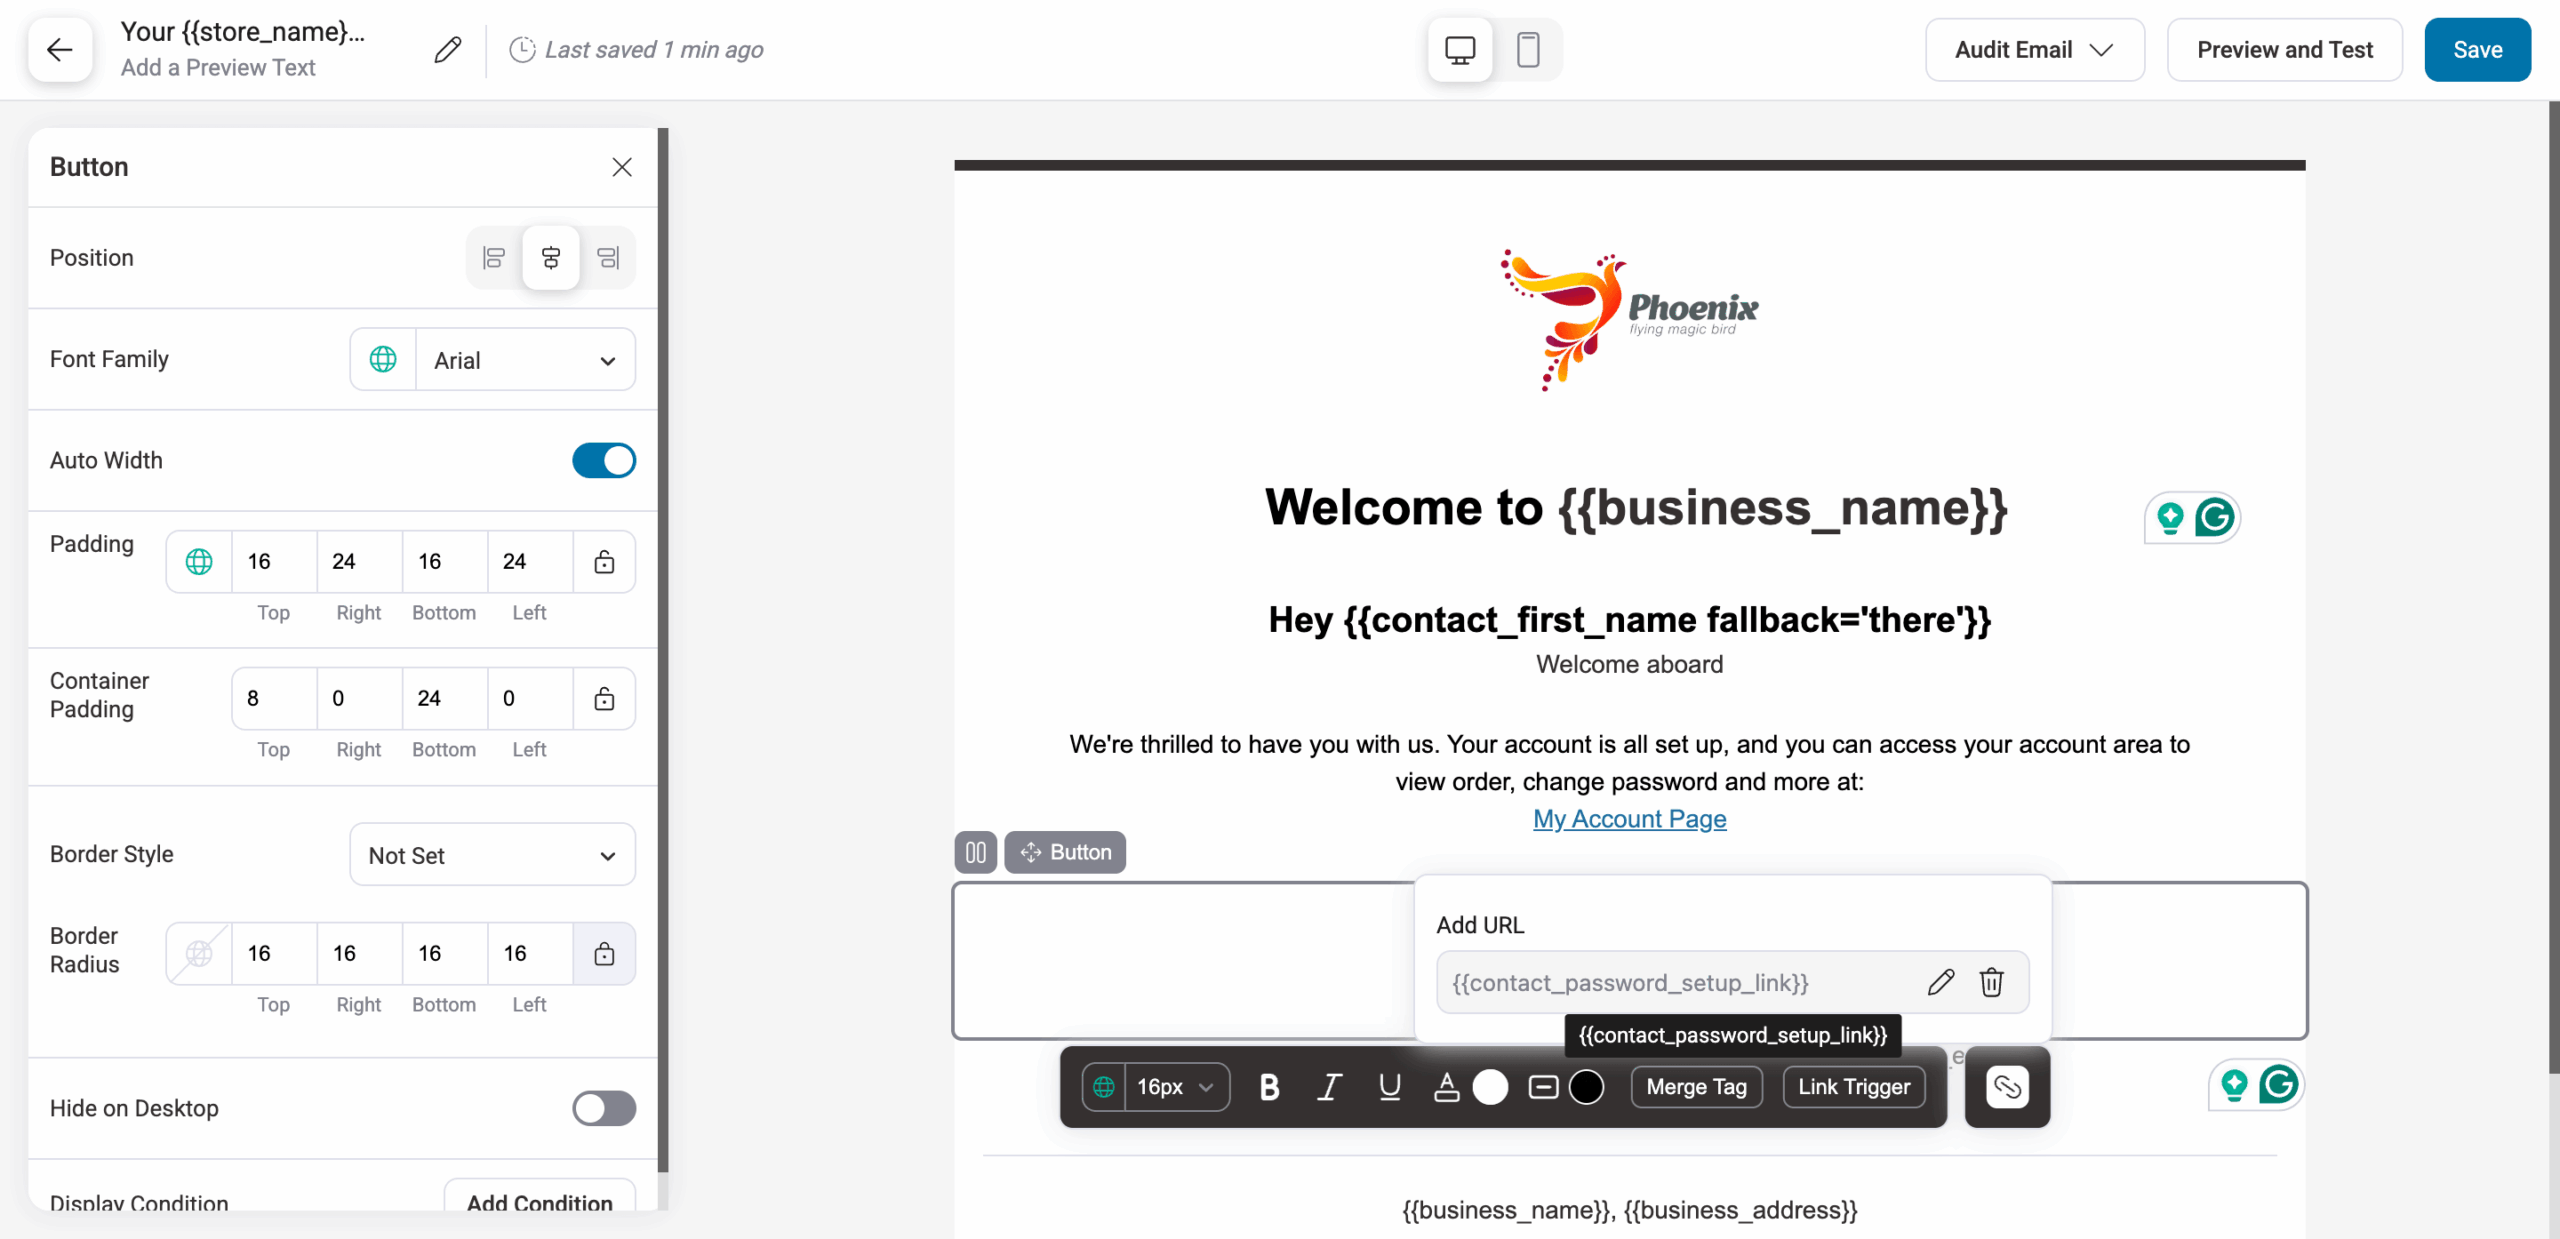This screenshot has width=2560, height=1239.
Task: Select desktop preview mode
Action: point(1459,49)
